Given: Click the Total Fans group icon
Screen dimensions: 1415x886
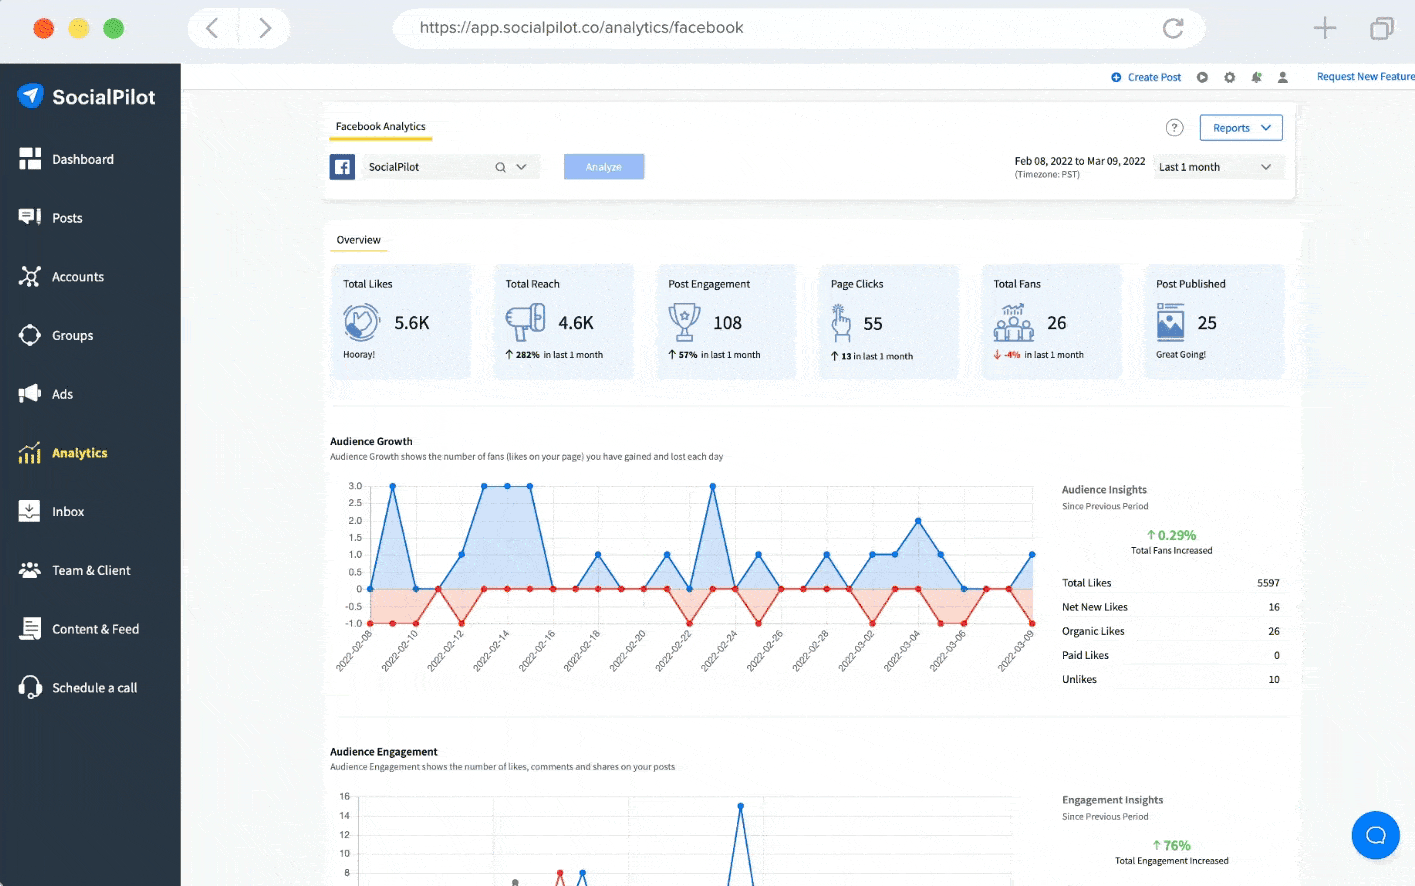Looking at the screenshot, I should [1013, 323].
